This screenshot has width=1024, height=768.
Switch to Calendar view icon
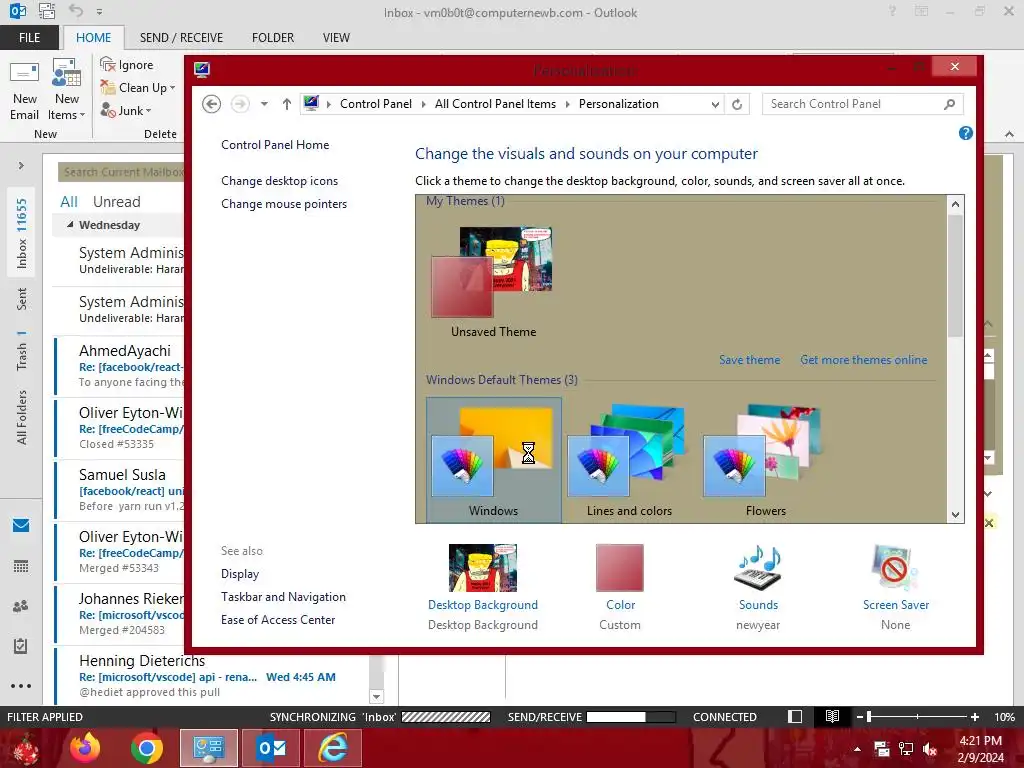point(21,566)
